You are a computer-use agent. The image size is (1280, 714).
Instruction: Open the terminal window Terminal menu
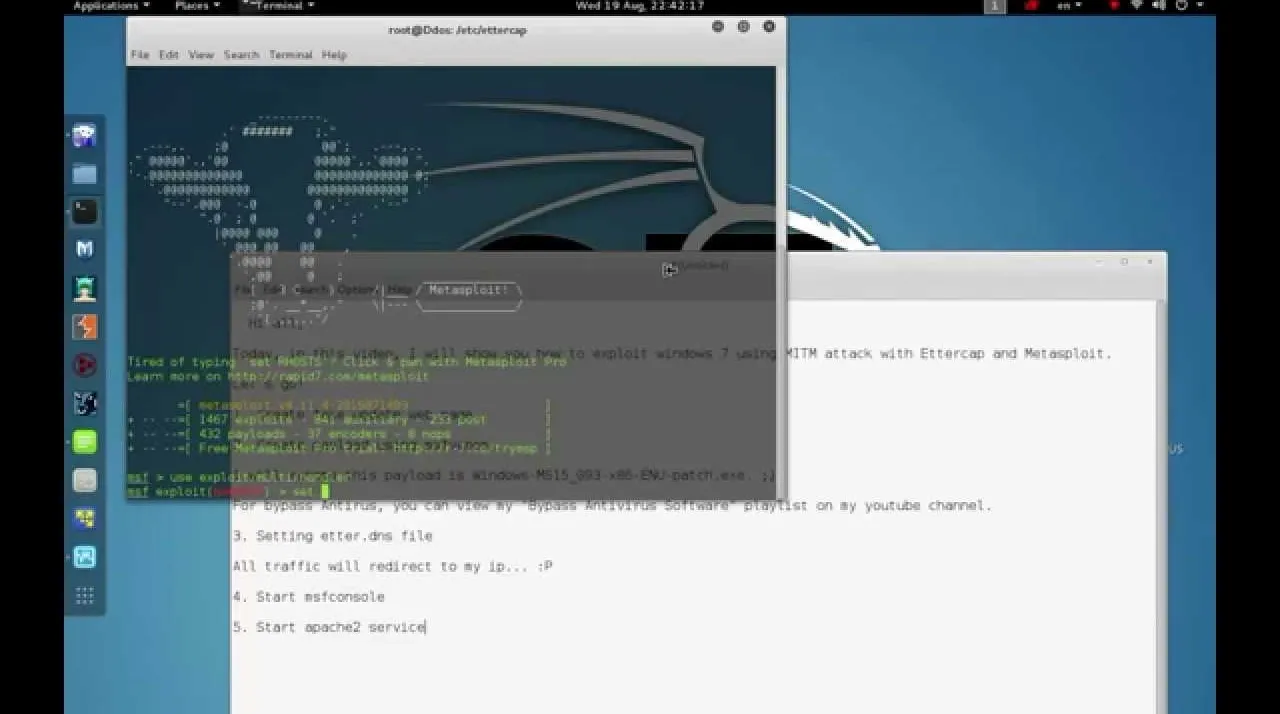click(291, 55)
